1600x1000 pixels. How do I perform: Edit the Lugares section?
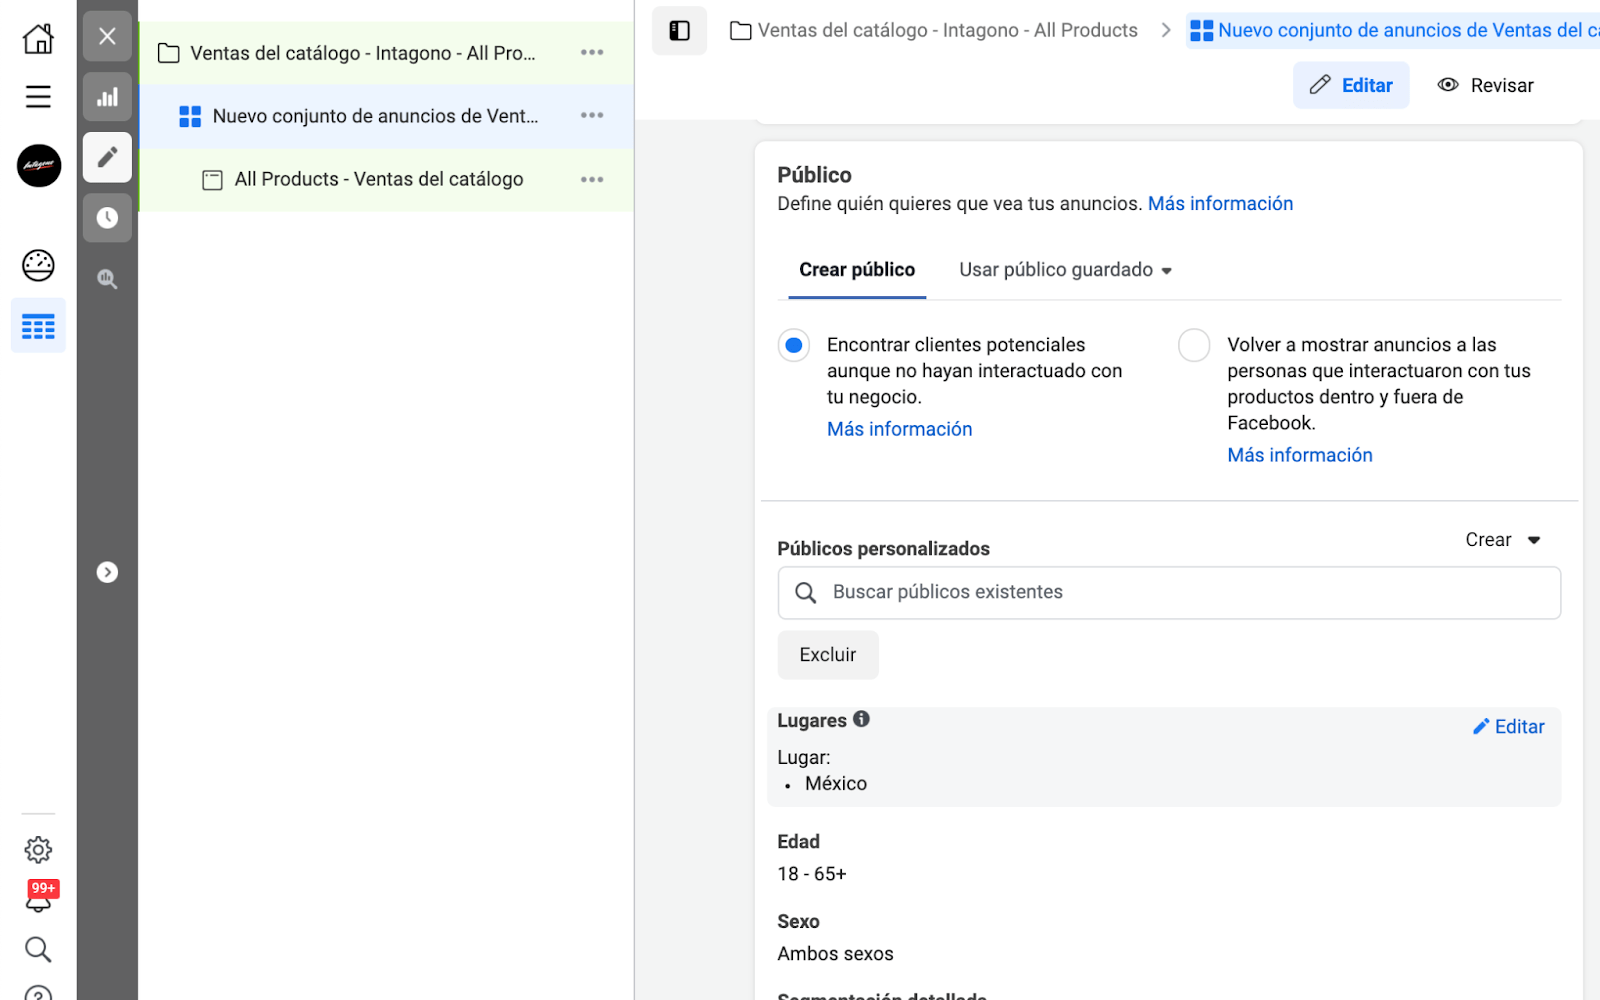pyautogui.click(x=1509, y=727)
